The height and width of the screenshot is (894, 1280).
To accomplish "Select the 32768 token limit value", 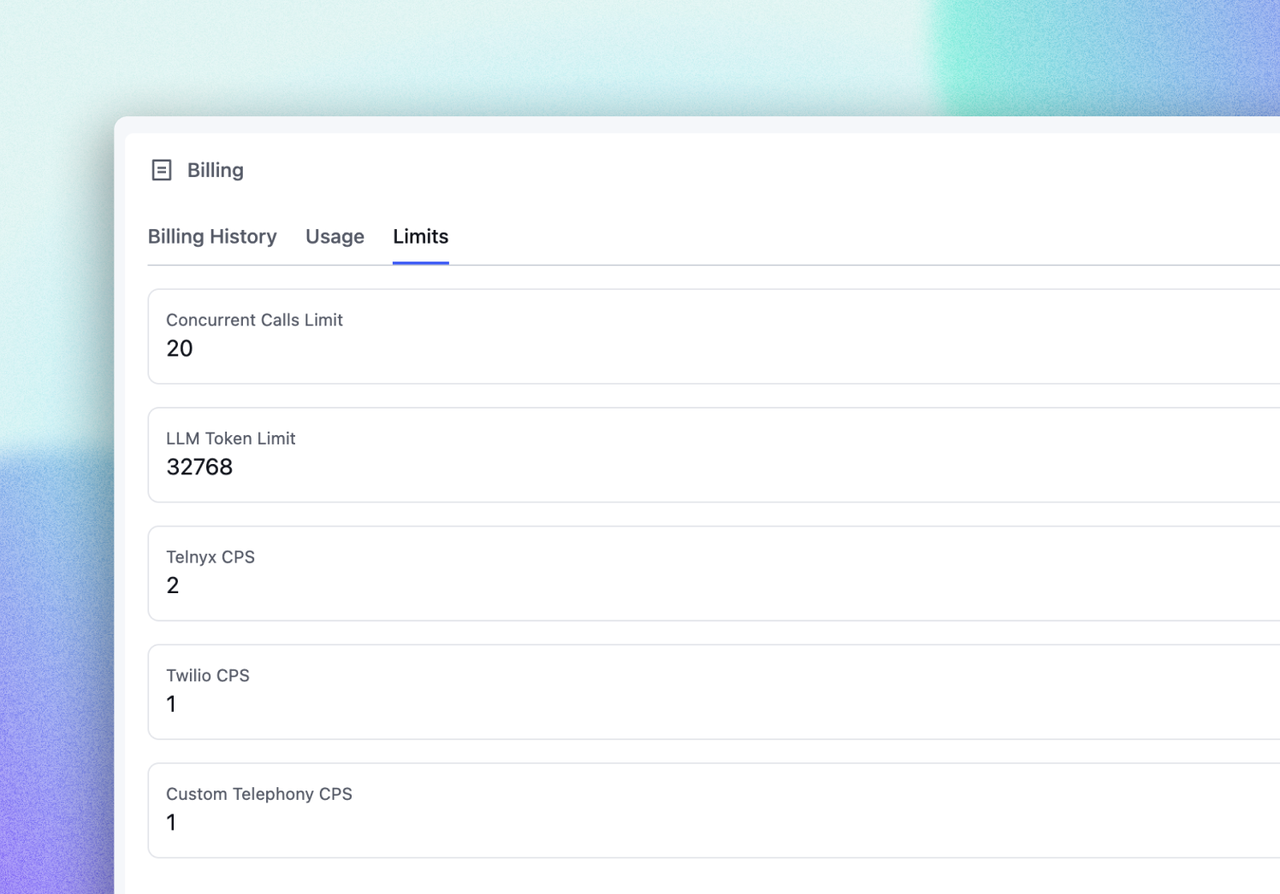I will 199,467.
